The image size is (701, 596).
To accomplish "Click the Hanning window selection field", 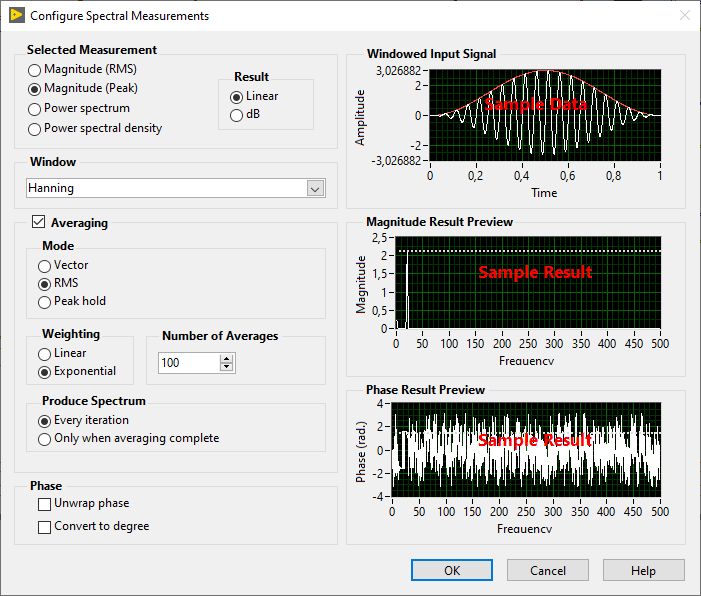I will 176,188.
